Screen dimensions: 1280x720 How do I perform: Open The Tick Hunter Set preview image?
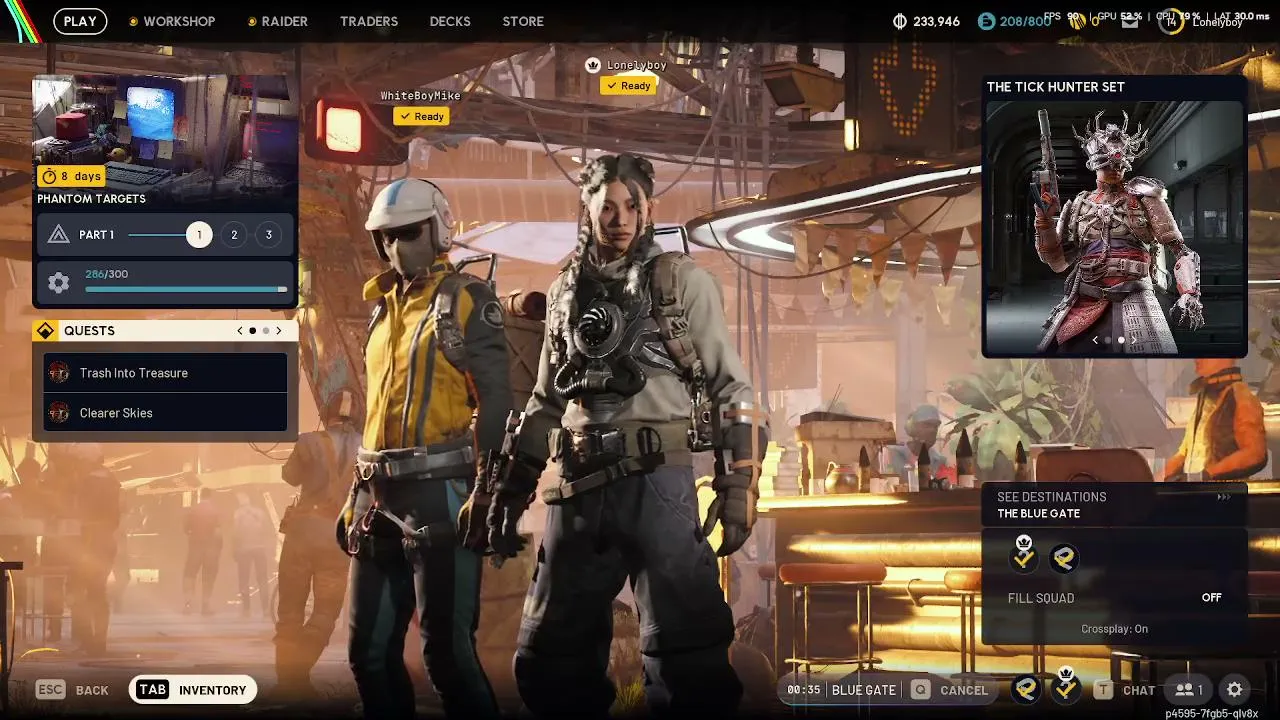[1114, 227]
